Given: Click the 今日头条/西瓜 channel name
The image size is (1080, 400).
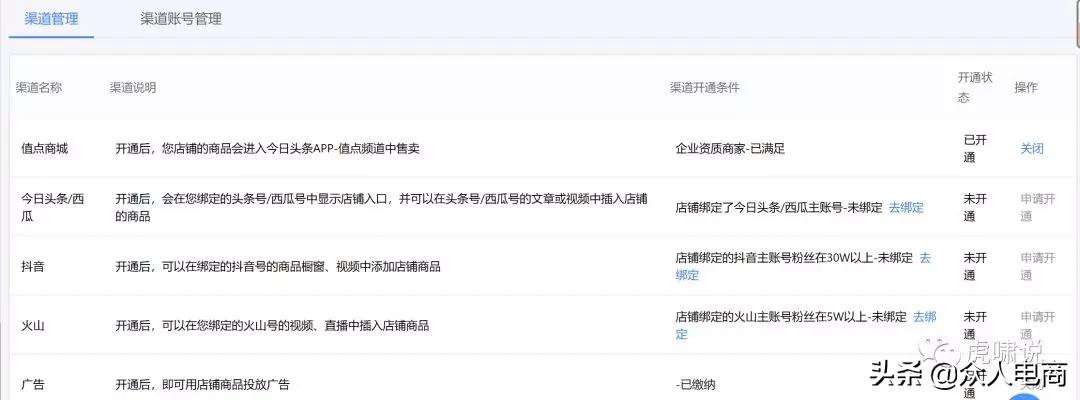Looking at the screenshot, I should click(x=52, y=207).
